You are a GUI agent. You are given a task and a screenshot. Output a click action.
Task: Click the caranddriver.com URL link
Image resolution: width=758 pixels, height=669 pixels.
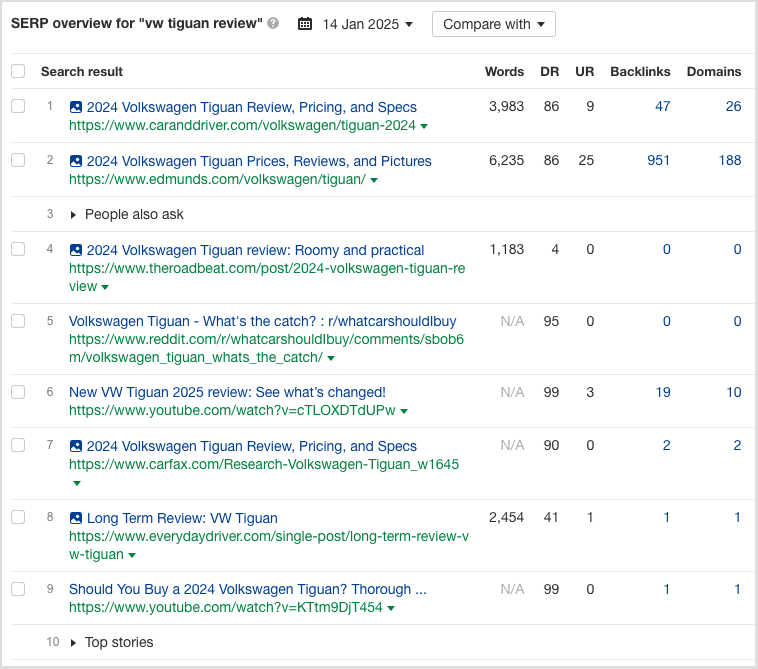pos(242,125)
